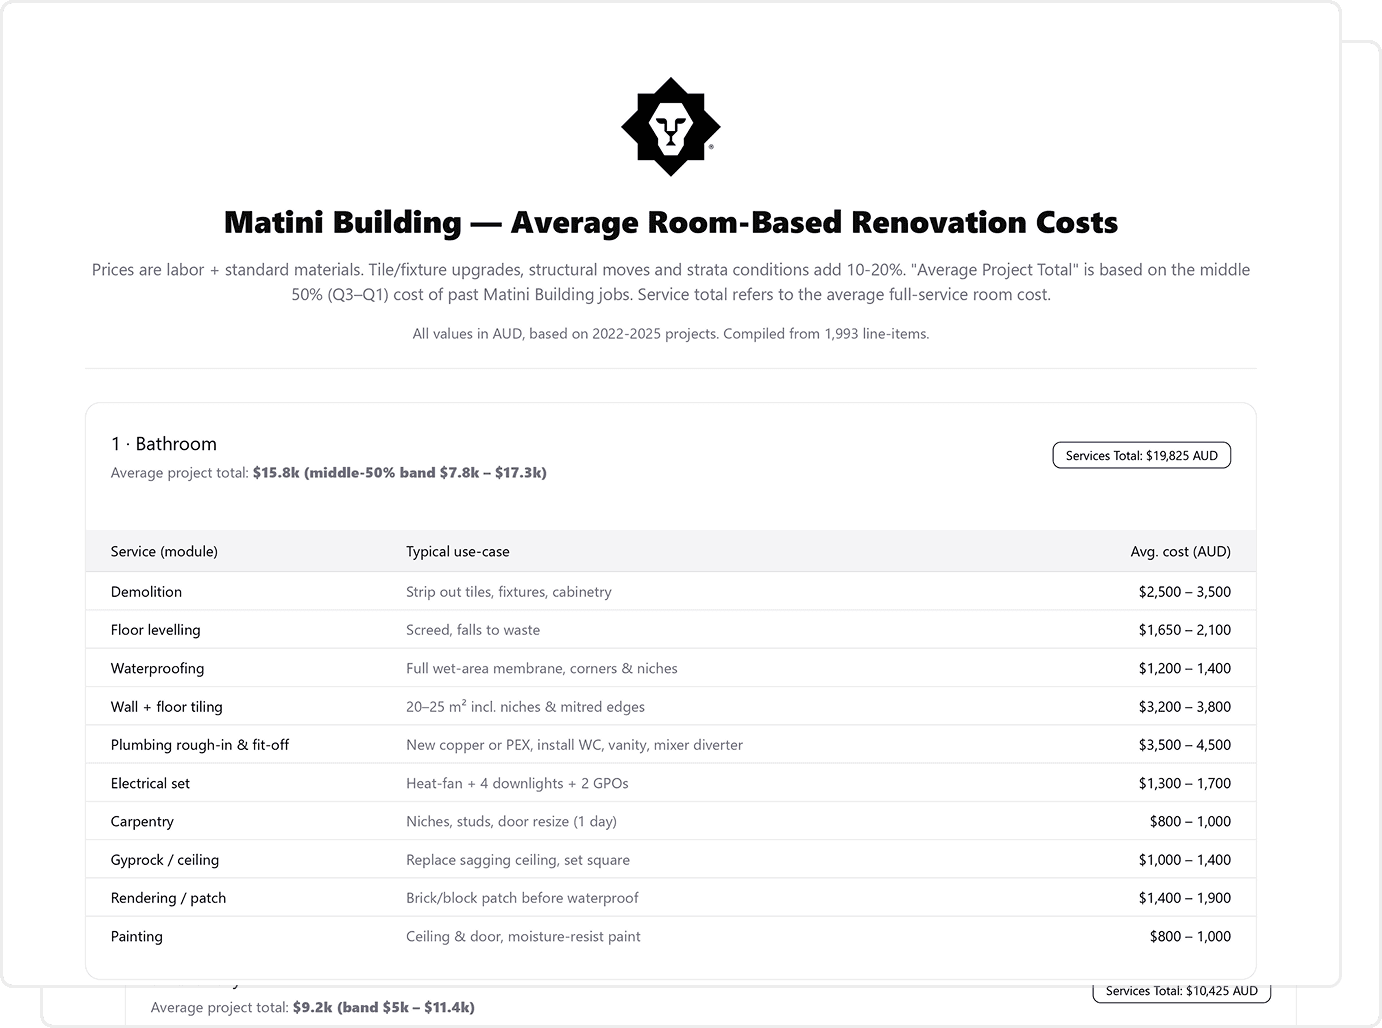
Task: Click the Demolition cost '$2,500 – 3,500'
Action: coord(1185,592)
